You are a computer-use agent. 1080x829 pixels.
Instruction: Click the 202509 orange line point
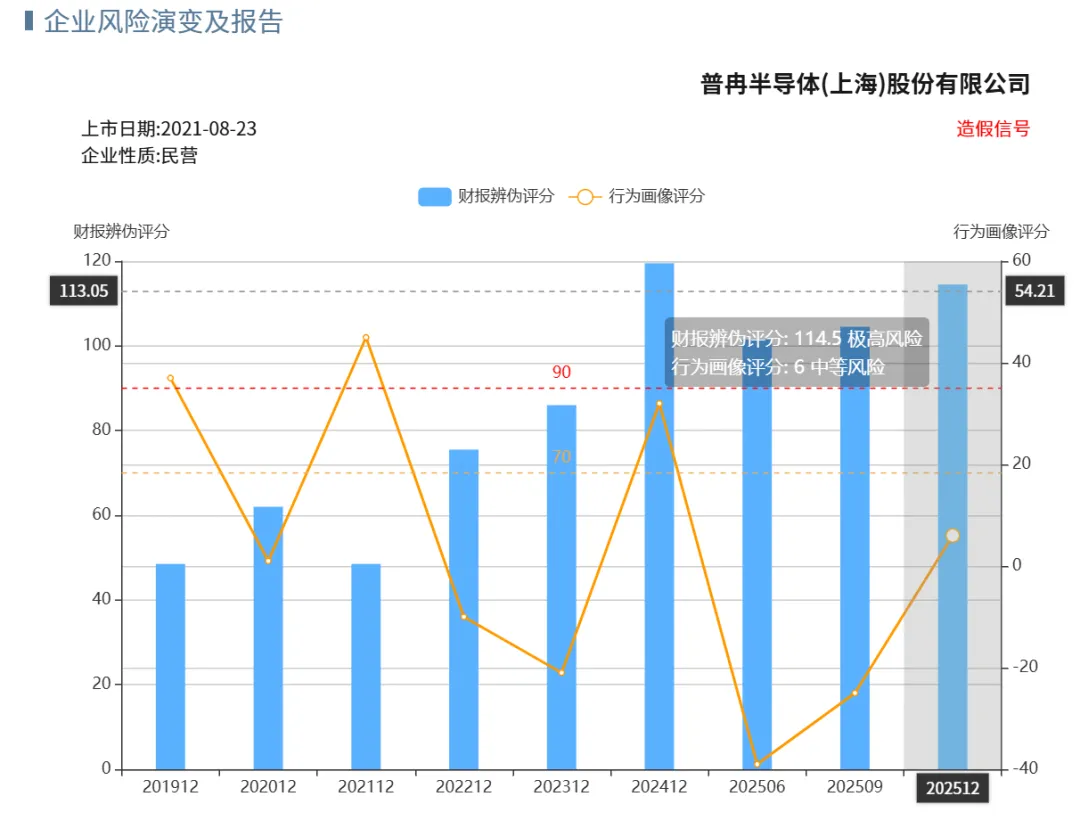[x=855, y=693]
